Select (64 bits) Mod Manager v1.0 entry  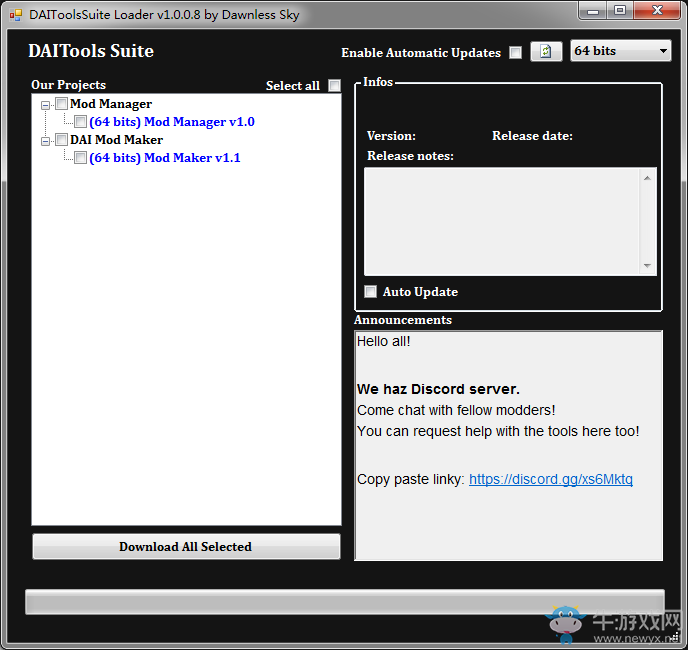coord(172,122)
